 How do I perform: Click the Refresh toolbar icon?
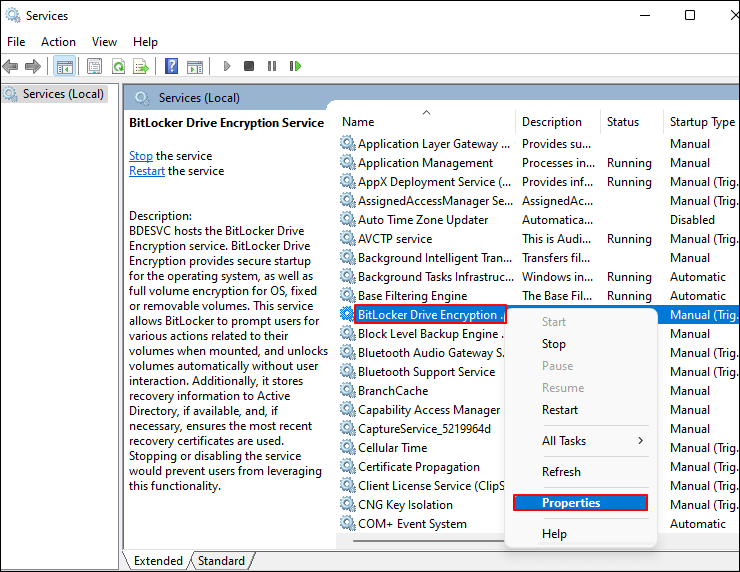click(x=118, y=66)
